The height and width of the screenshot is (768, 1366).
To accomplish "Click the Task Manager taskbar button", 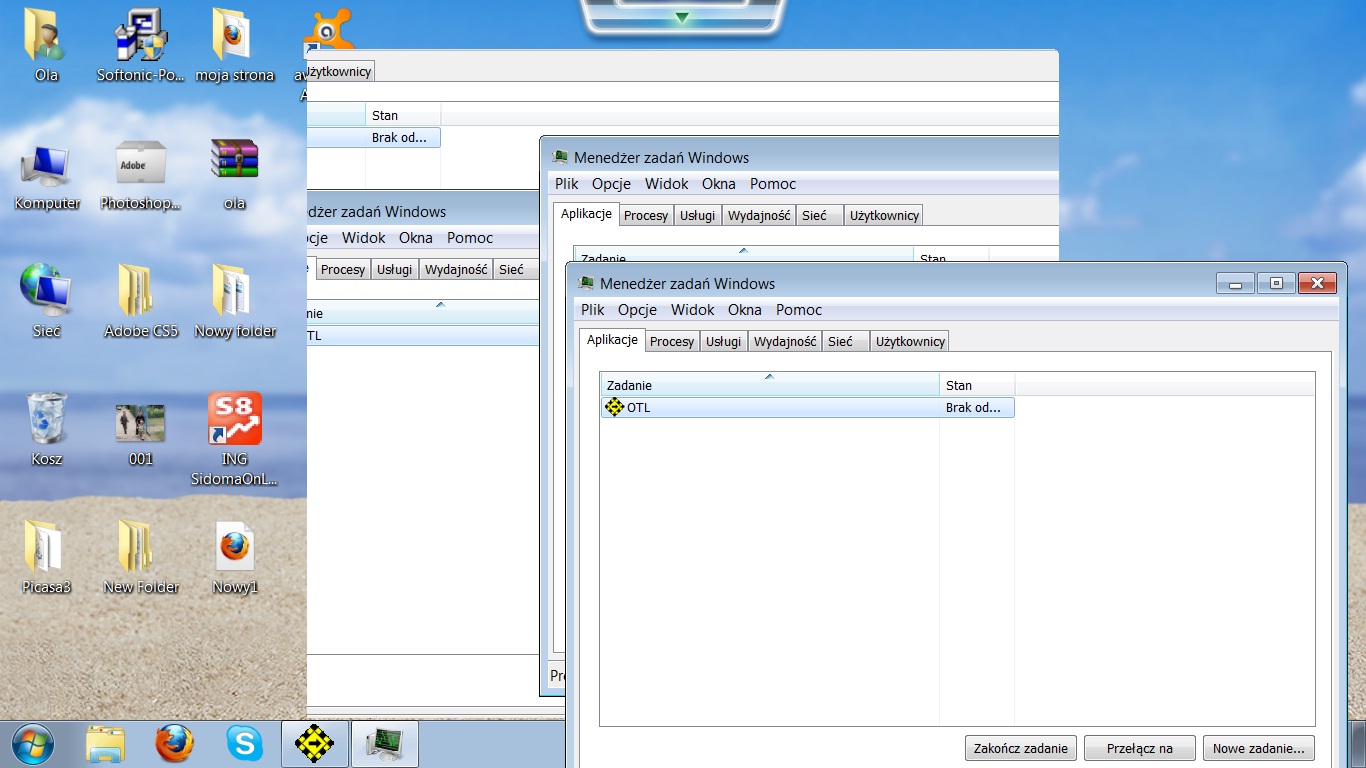I will pos(385,744).
